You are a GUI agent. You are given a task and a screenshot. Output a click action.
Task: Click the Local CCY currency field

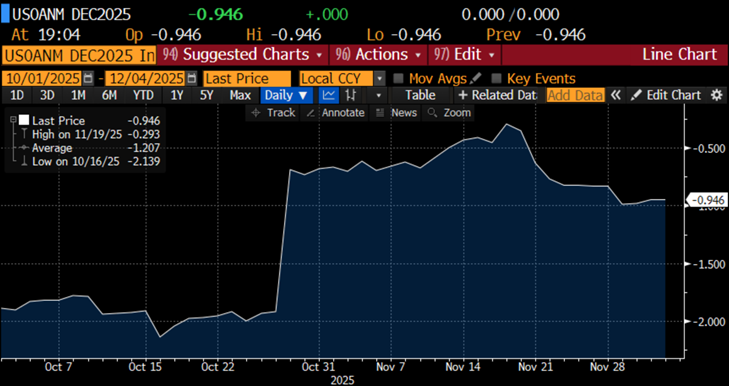coord(337,78)
